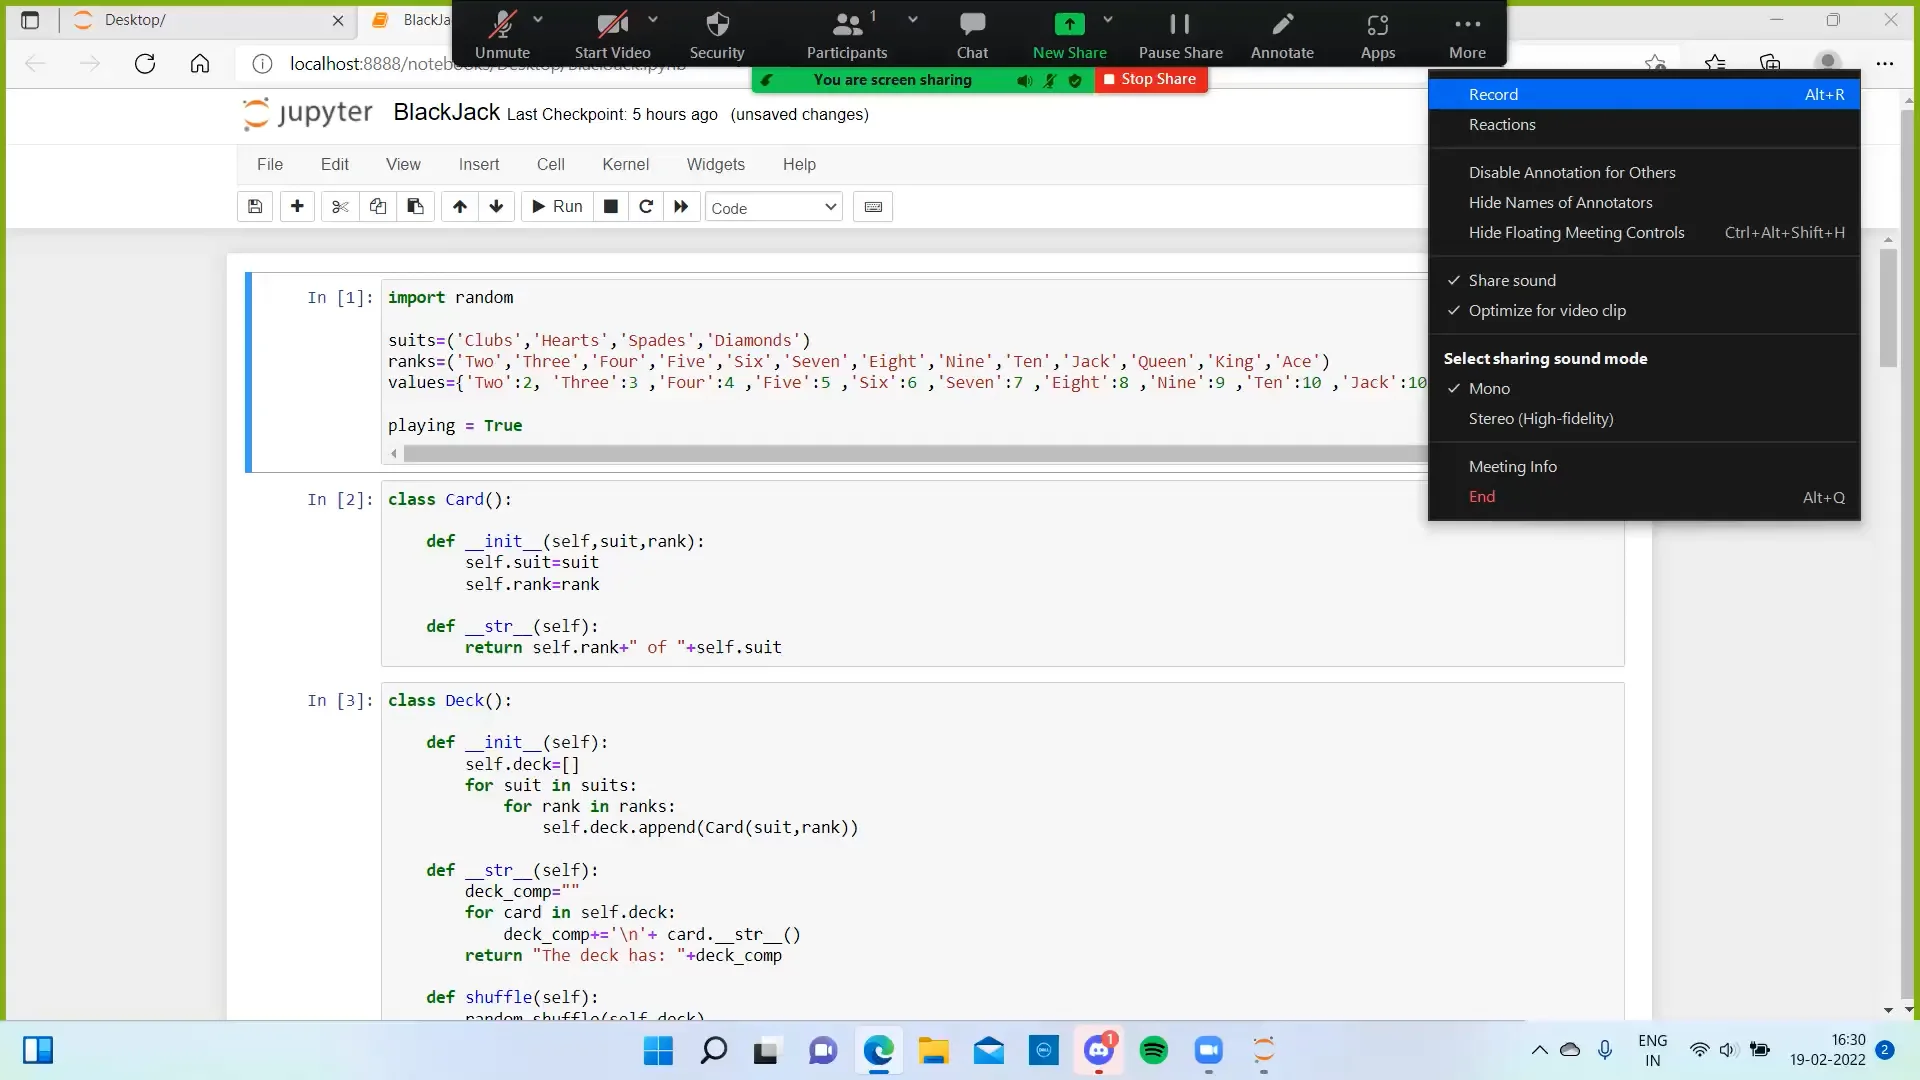The image size is (1920, 1080).
Task: Select Stereo (High-fidelity) sound mode
Action: point(1644,419)
